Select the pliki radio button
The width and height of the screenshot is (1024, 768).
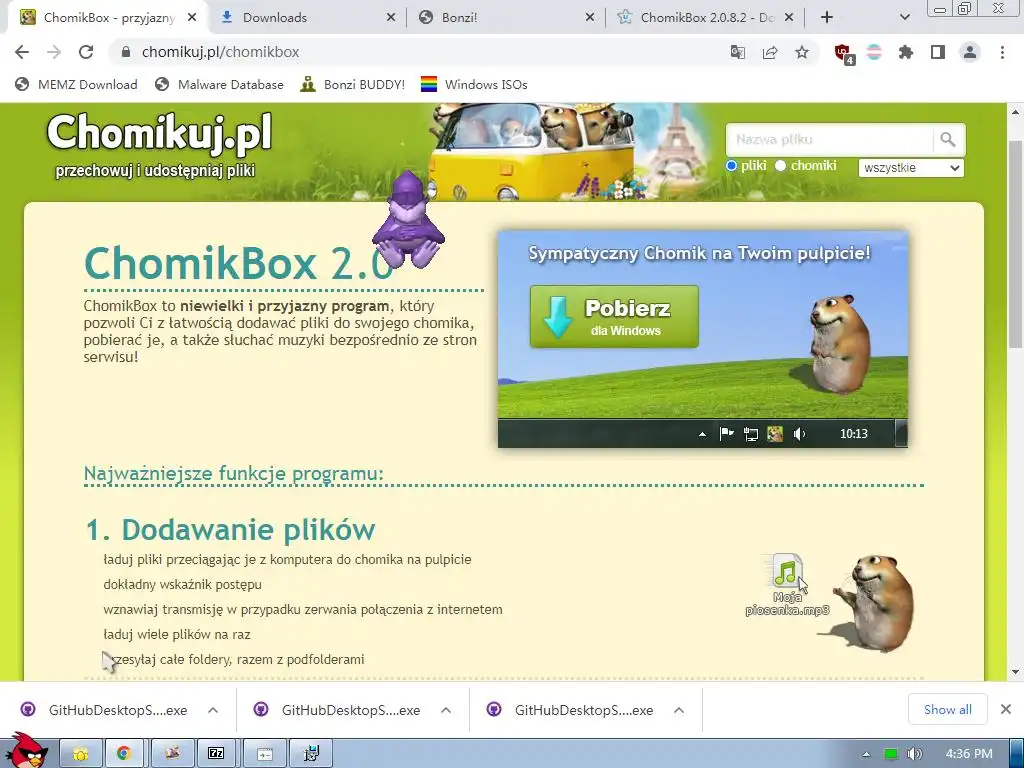pos(731,166)
